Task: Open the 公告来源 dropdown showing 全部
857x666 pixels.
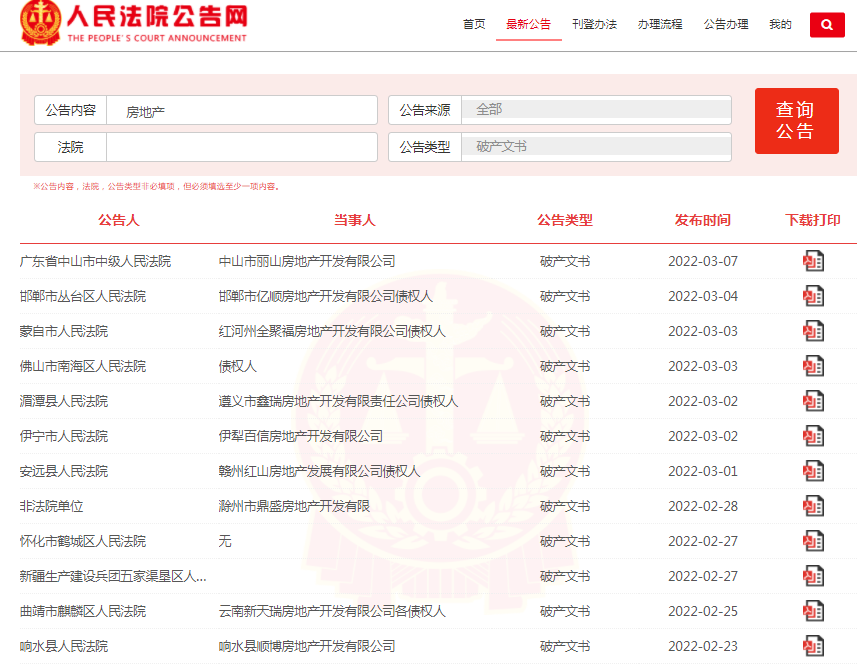Action: tap(596, 110)
